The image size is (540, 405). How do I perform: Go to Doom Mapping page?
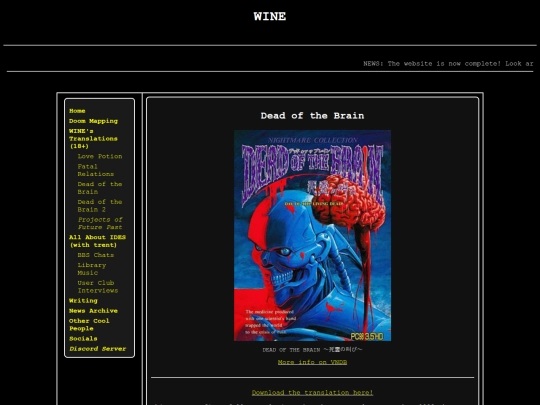pos(93,121)
